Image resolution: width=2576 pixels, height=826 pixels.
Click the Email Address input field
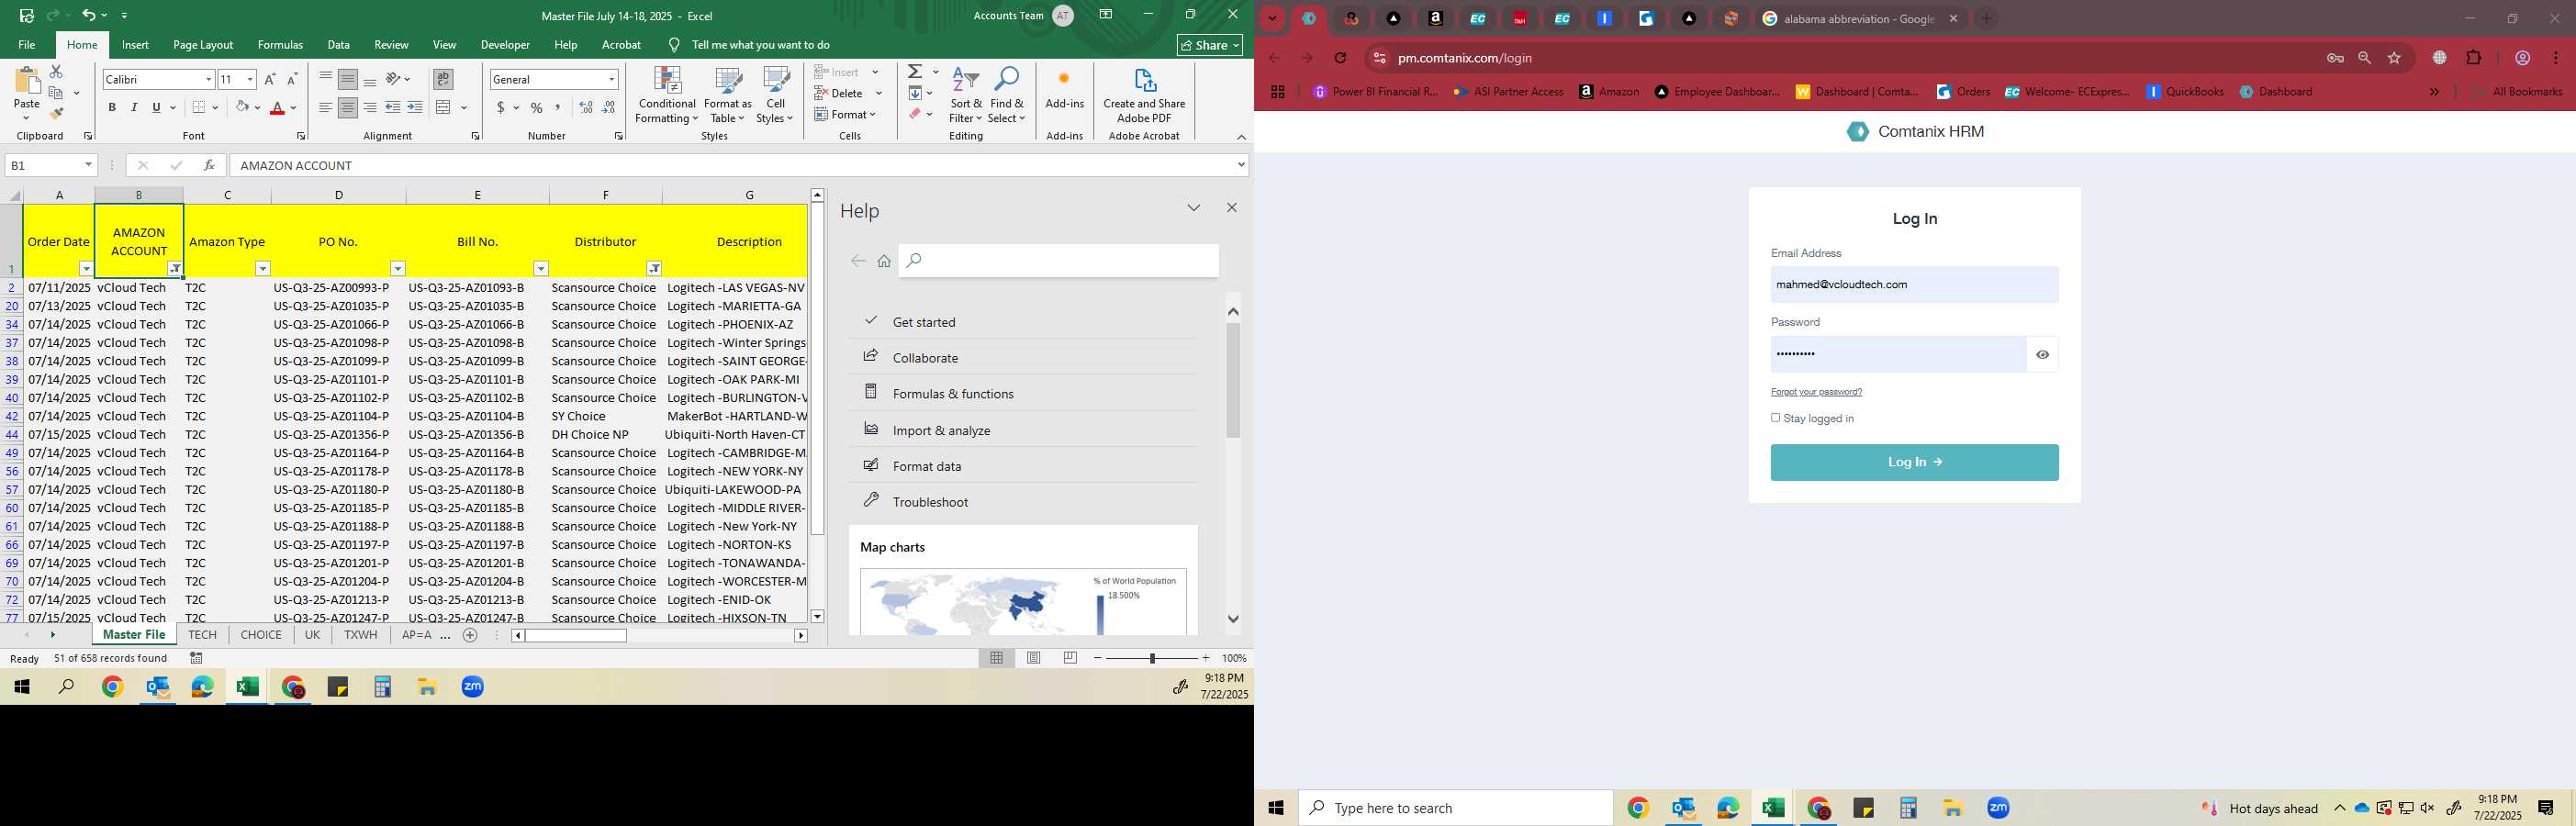pyautogui.click(x=1914, y=285)
